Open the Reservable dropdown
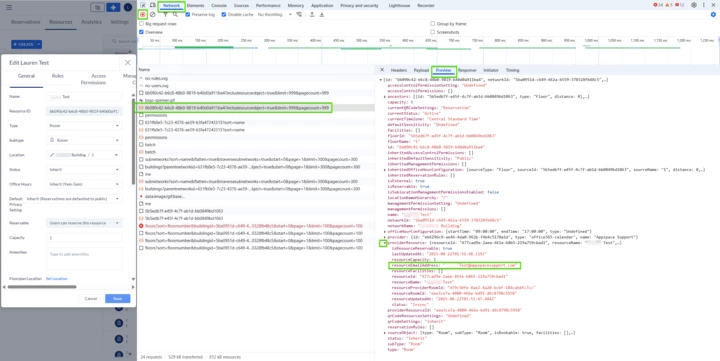The image size is (720, 361). click(84, 223)
